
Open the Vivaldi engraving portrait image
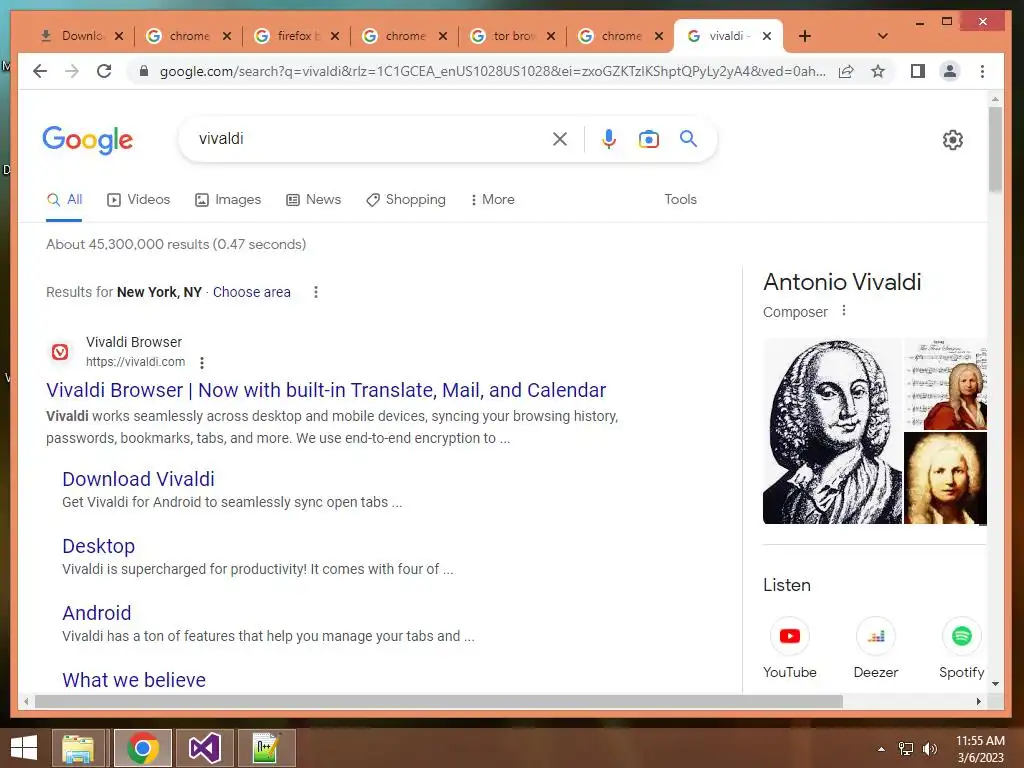(832, 431)
